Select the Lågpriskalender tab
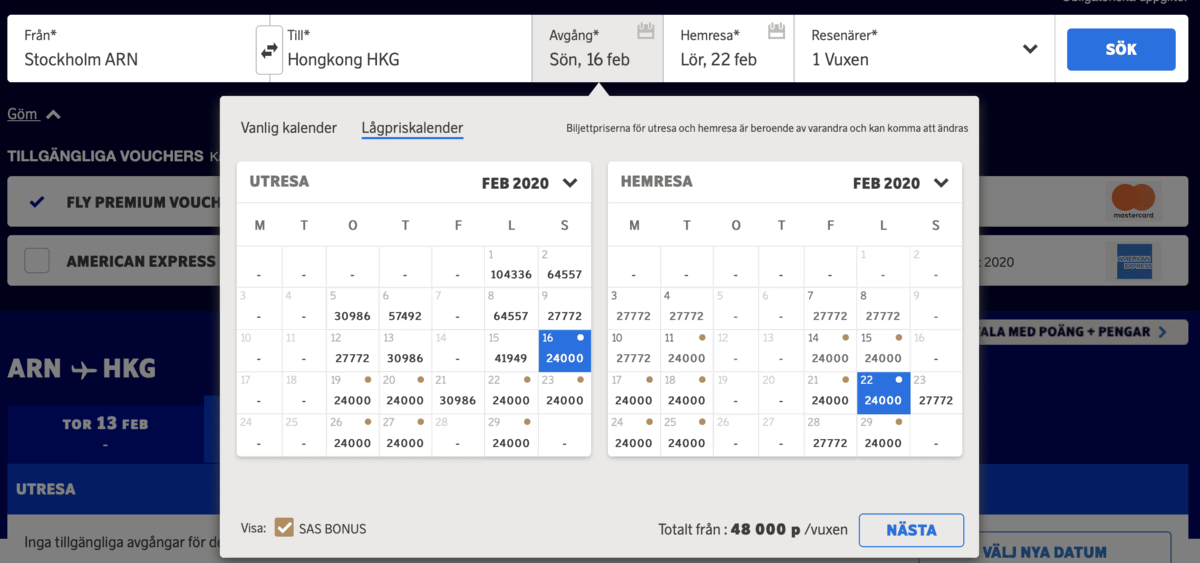 point(412,128)
